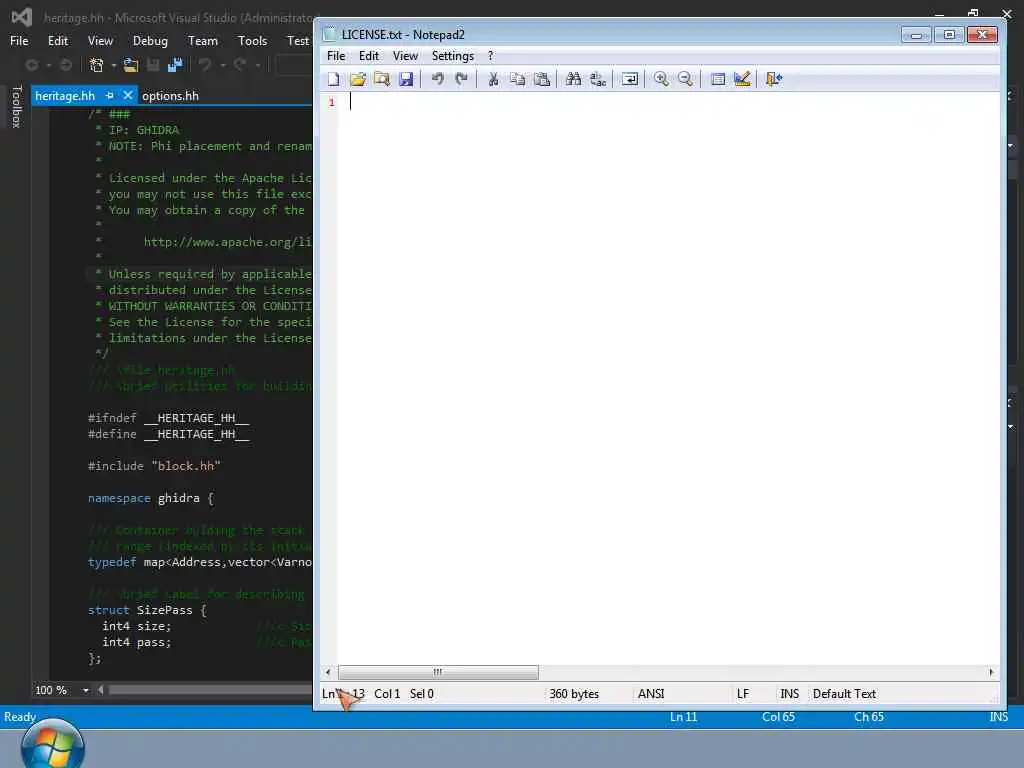1024x768 pixels.
Task: Copy selection in Notepad2 toolbar
Action: tap(517, 79)
